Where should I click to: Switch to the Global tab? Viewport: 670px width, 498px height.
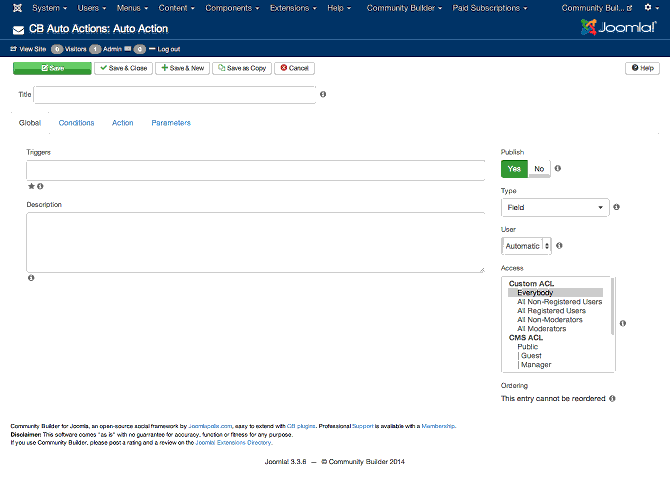point(30,123)
